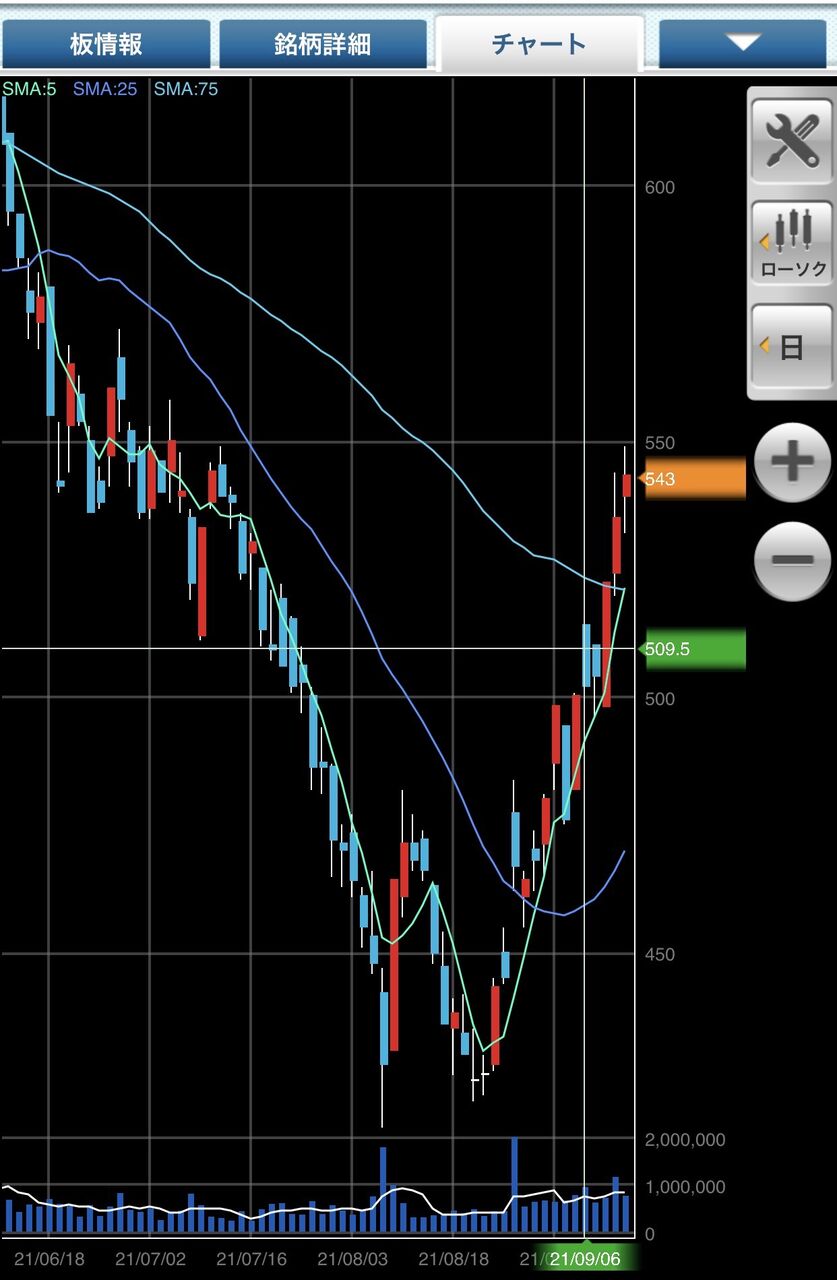Viewport: 837px width, 1280px height.
Task: Tap the 550 price axis label
Action: pyautogui.click(x=660, y=442)
